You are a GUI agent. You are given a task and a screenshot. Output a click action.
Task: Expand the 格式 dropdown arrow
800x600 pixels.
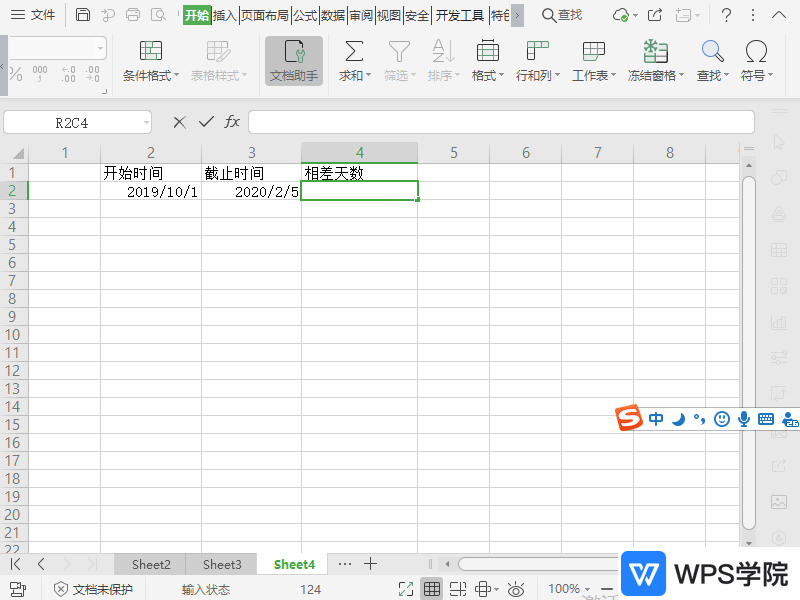pos(502,76)
